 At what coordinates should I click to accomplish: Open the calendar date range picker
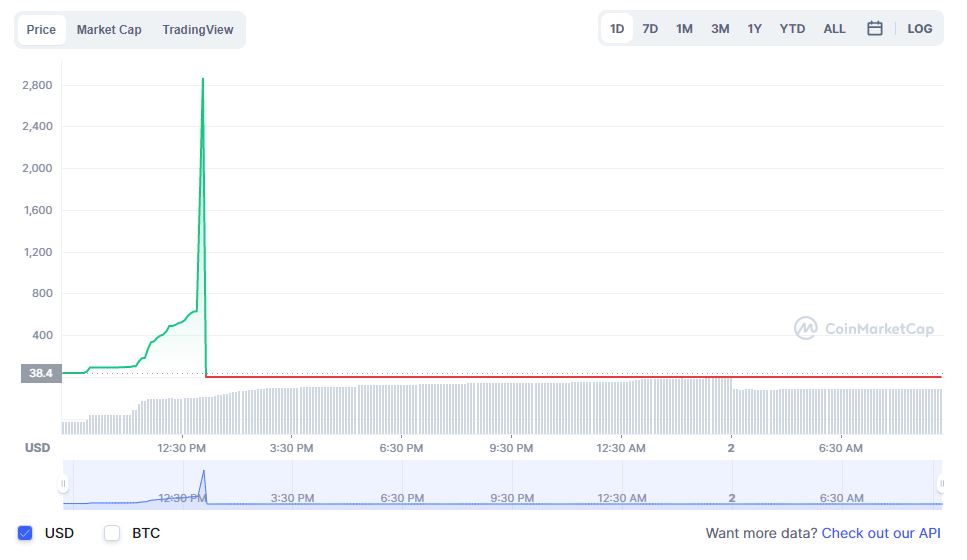click(874, 29)
